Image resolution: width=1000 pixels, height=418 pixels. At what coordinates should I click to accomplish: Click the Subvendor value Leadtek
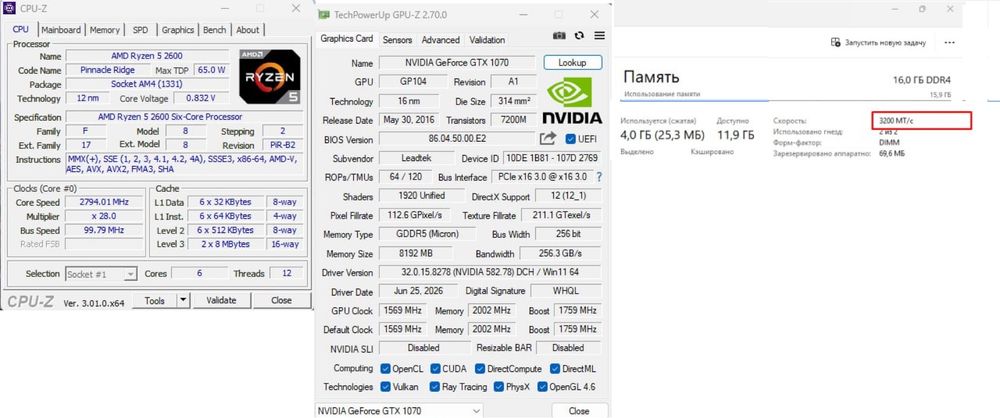click(x=416, y=158)
